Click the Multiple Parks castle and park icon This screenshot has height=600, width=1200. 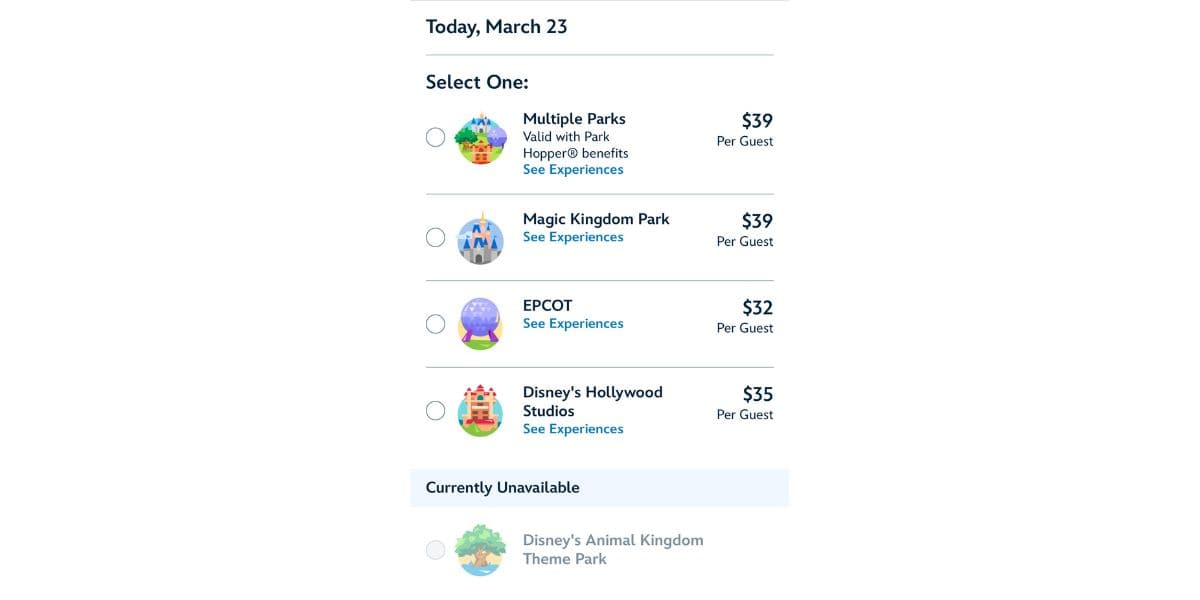480,138
